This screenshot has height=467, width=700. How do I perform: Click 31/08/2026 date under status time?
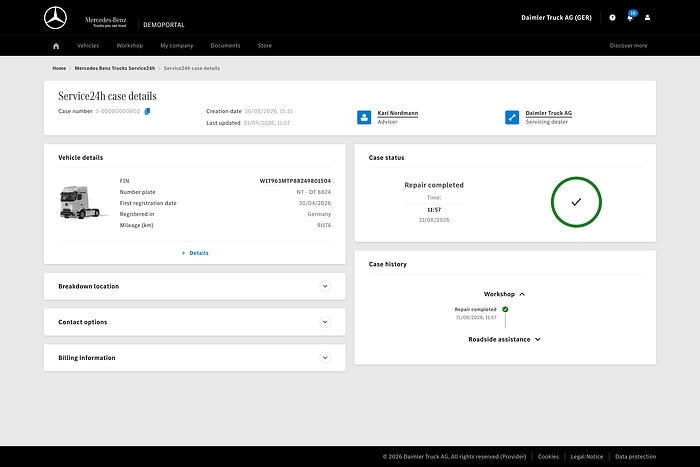click(x=434, y=220)
